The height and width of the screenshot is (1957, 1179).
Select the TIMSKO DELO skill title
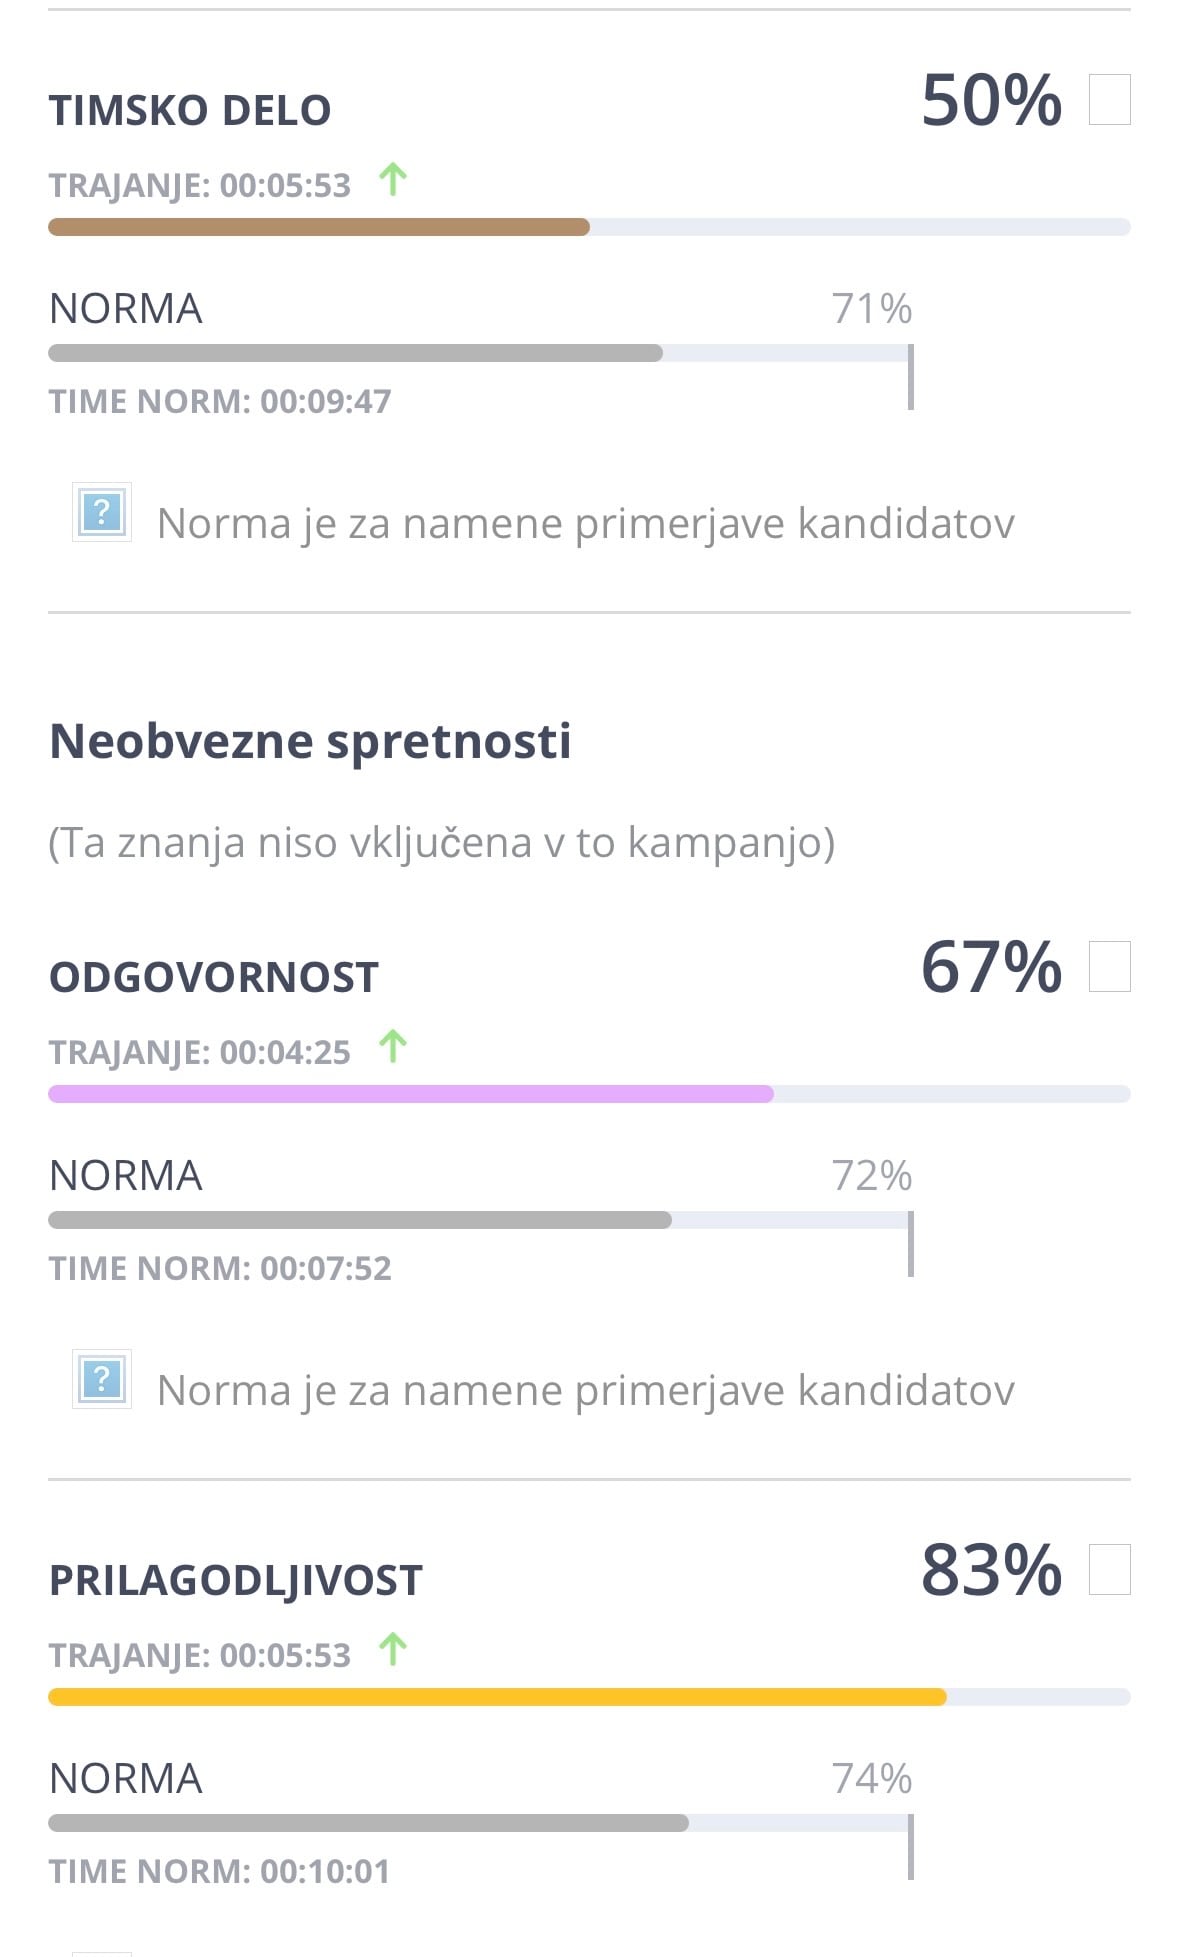click(190, 111)
